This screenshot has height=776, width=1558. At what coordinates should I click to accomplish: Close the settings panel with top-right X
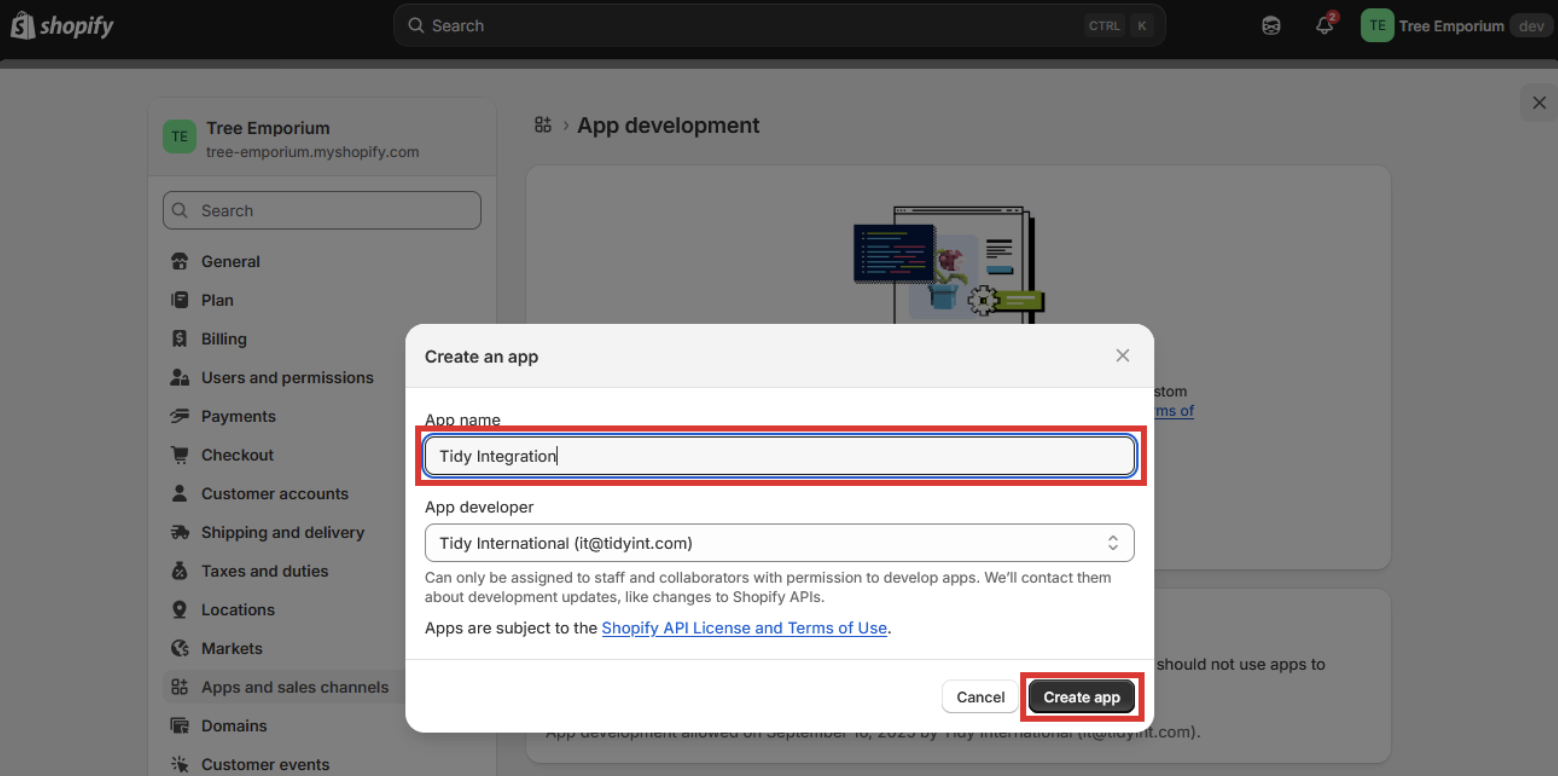point(1539,103)
